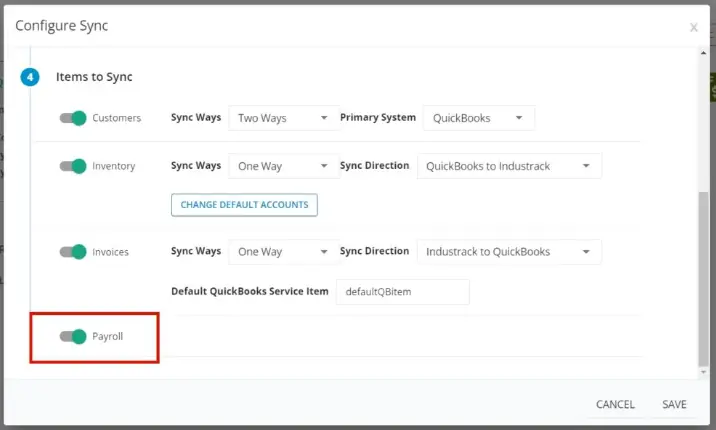Open Customers Sync Ways dropdown showing Two Ways
Screen dimensions: 716x430
coord(284,118)
